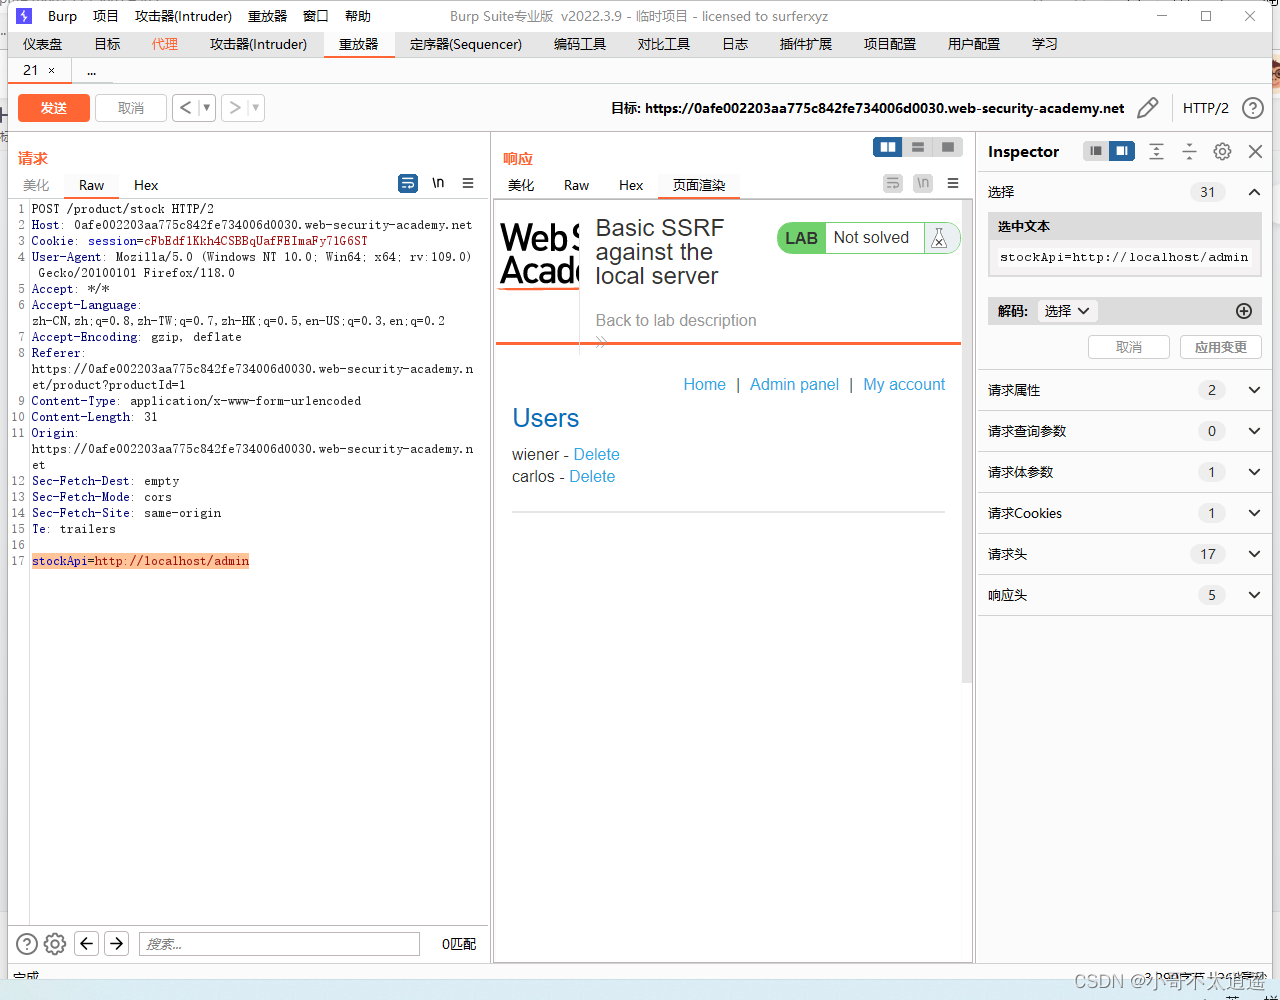Click the Home link in response
The width and height of the screenshot is (1280, 1000).
705,384
